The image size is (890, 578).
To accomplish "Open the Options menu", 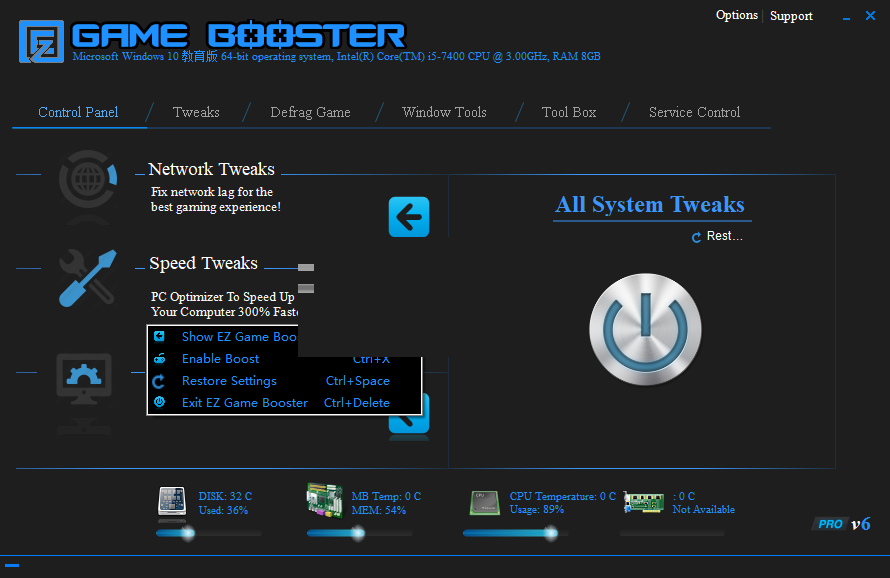I will 737,15.
